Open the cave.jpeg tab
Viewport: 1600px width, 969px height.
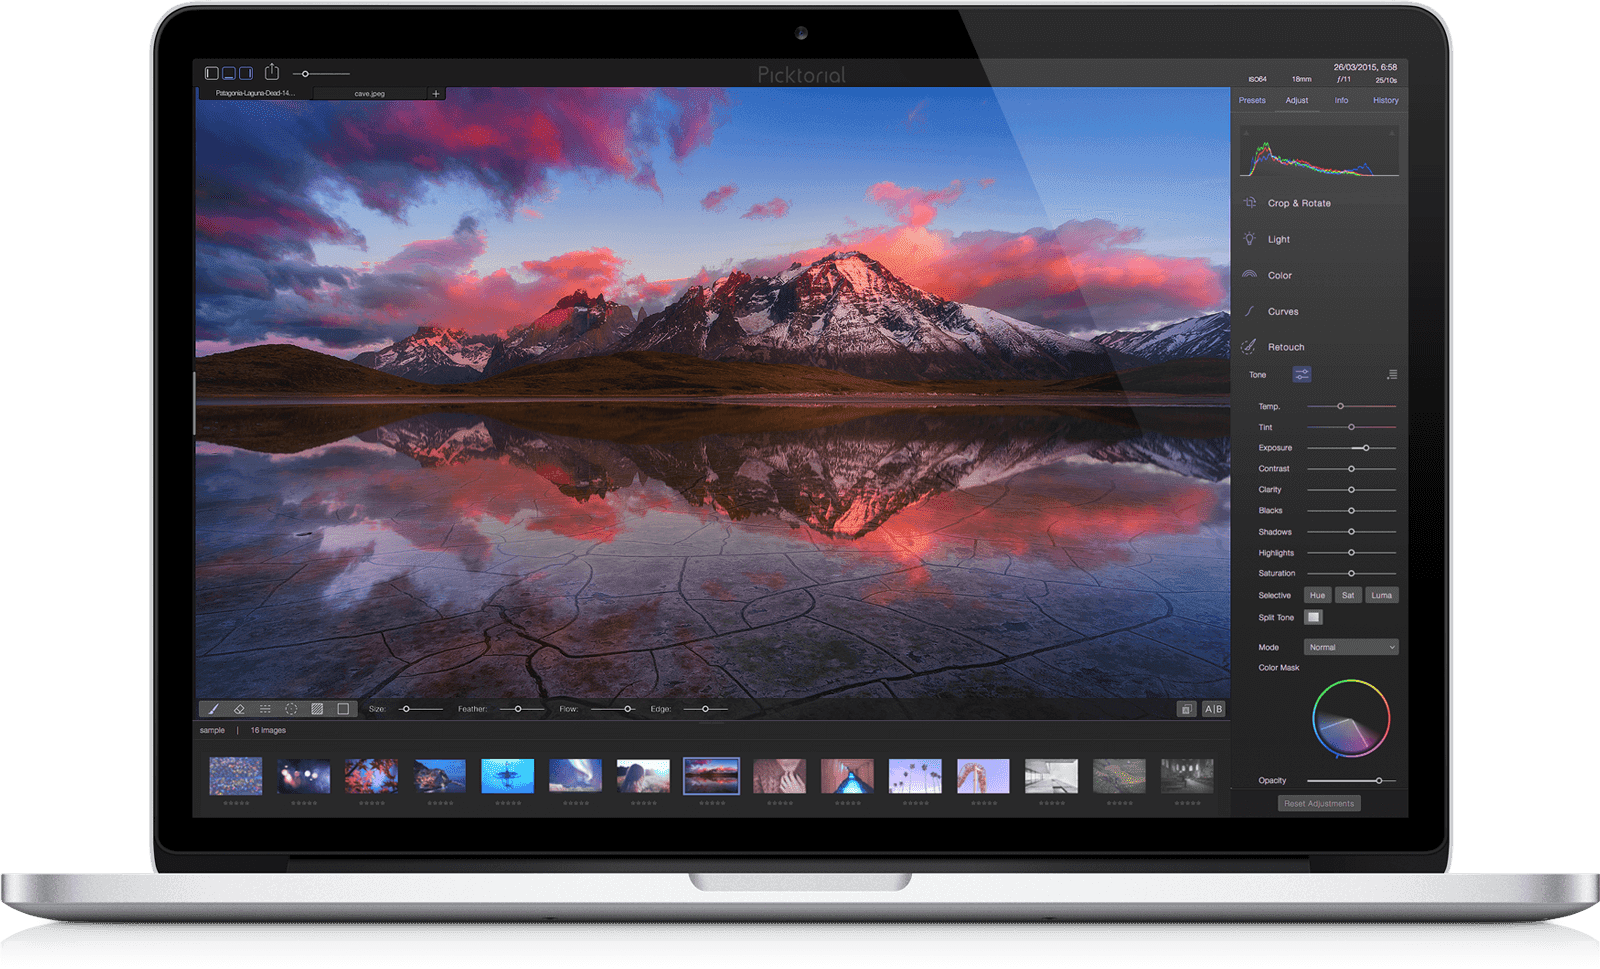[371, 93]
